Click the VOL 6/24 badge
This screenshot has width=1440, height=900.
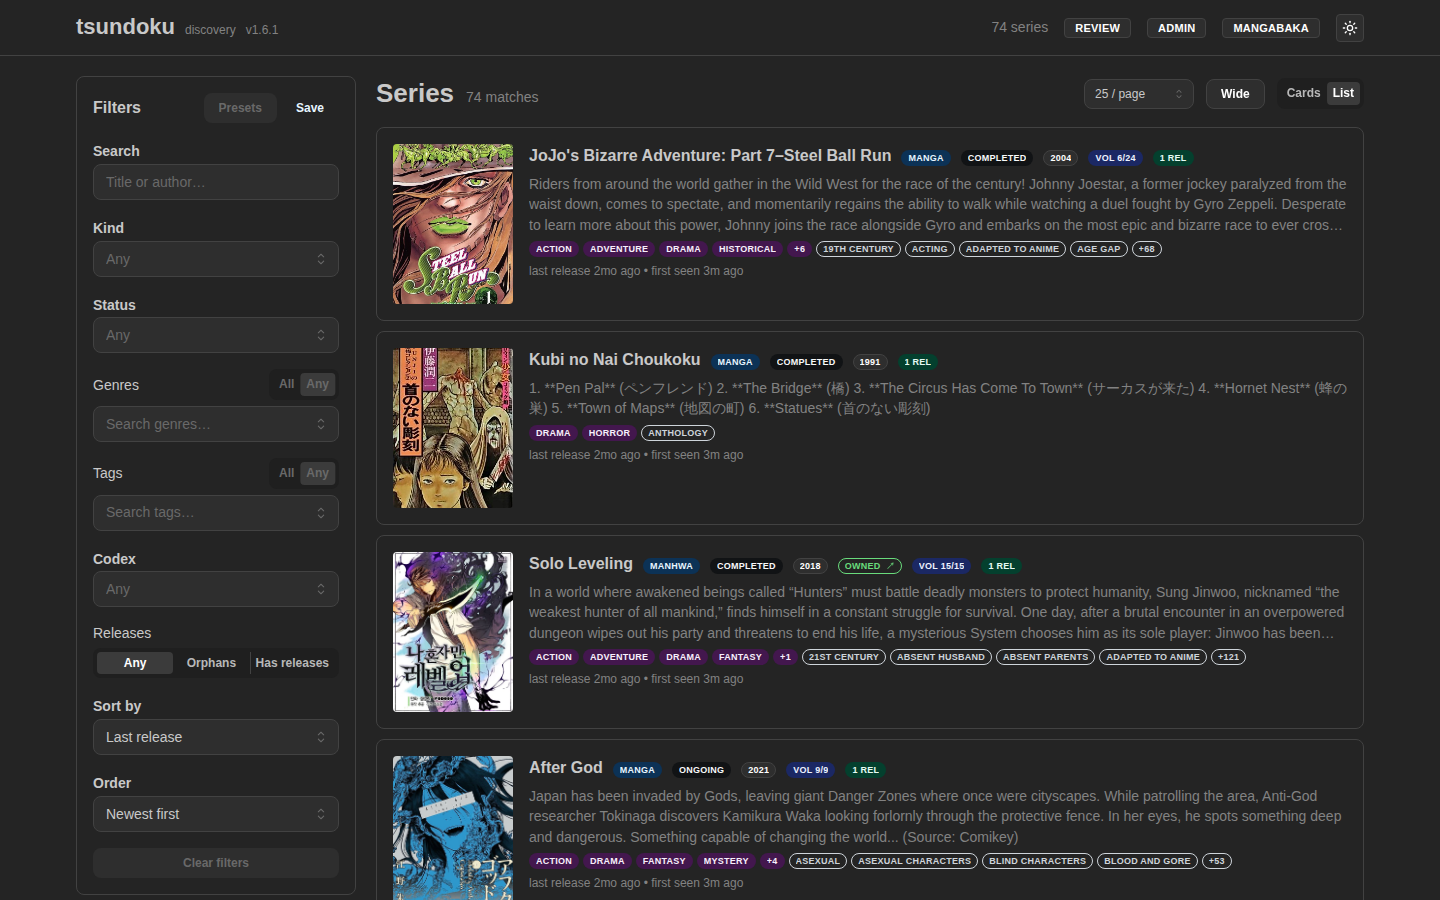coord(1115,158)
